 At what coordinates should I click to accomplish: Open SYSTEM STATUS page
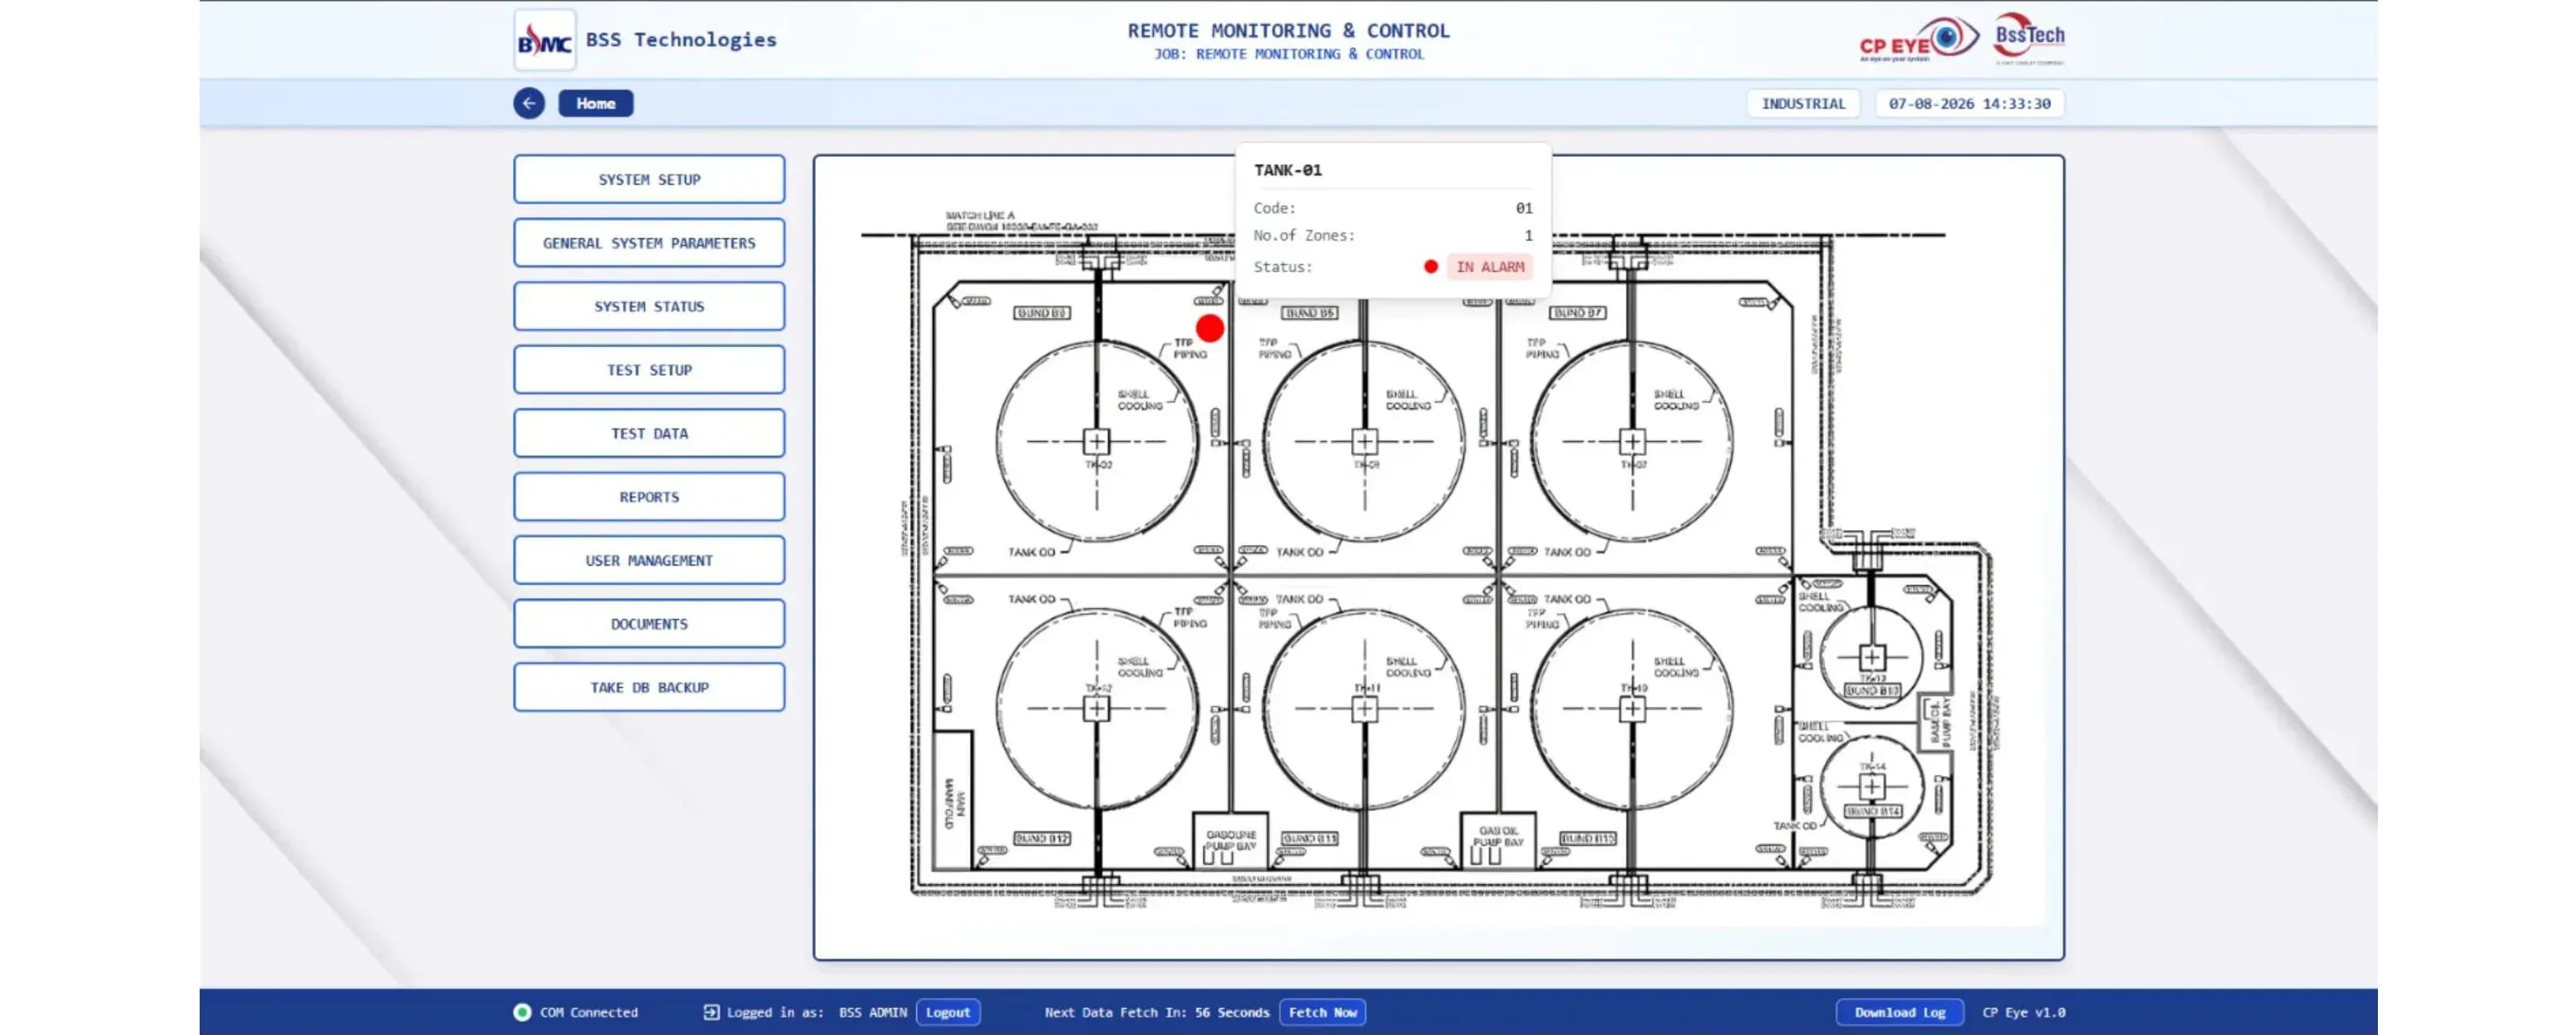pyautogui.click(x=649, y=306)
